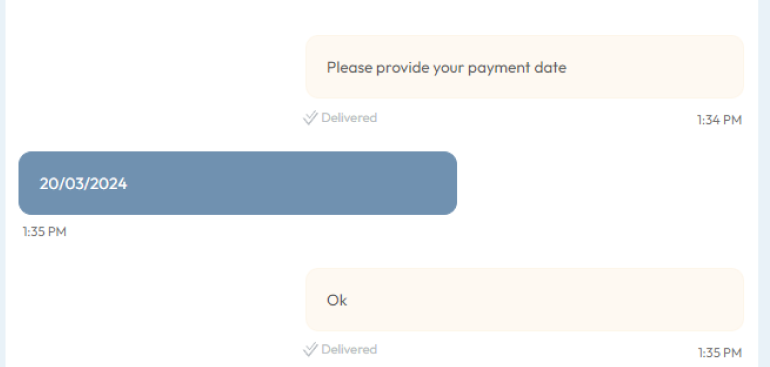Select the 'Ok' message bubble
This screenshot has height=367, width=770.
point(524,300)
